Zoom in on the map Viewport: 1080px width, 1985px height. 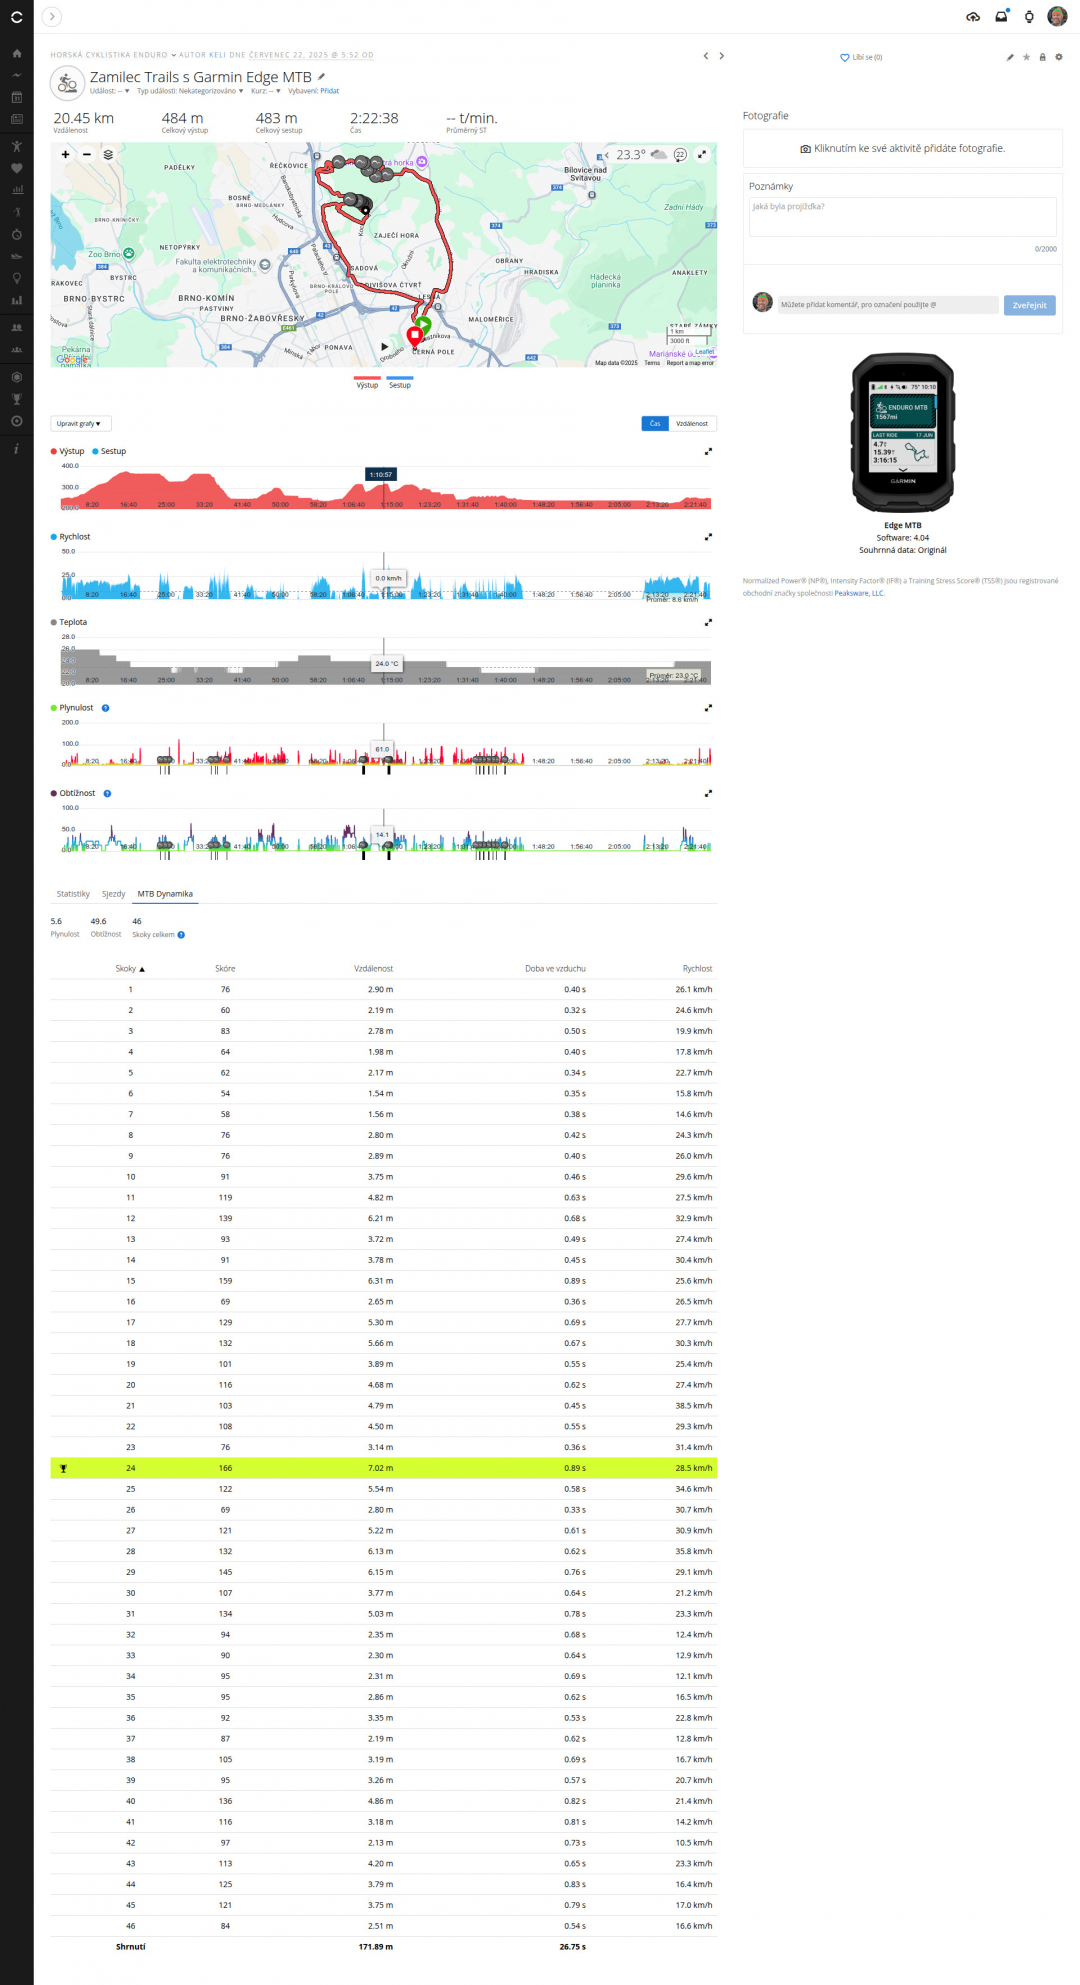pos(66,155)
